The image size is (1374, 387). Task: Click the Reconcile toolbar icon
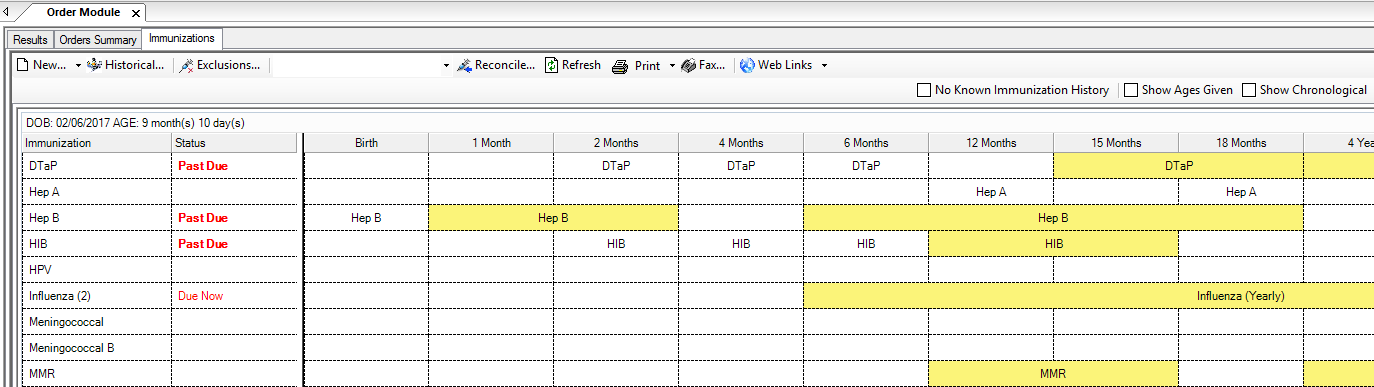point(465,66)
